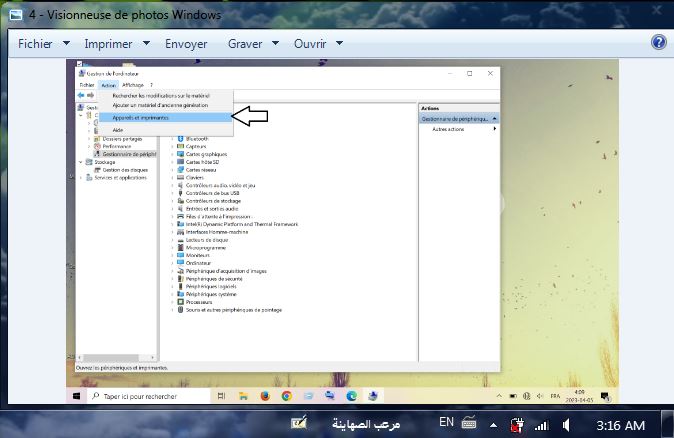
Task: Select pictured Entrées et sorties audio row
Action: (207, 208)
